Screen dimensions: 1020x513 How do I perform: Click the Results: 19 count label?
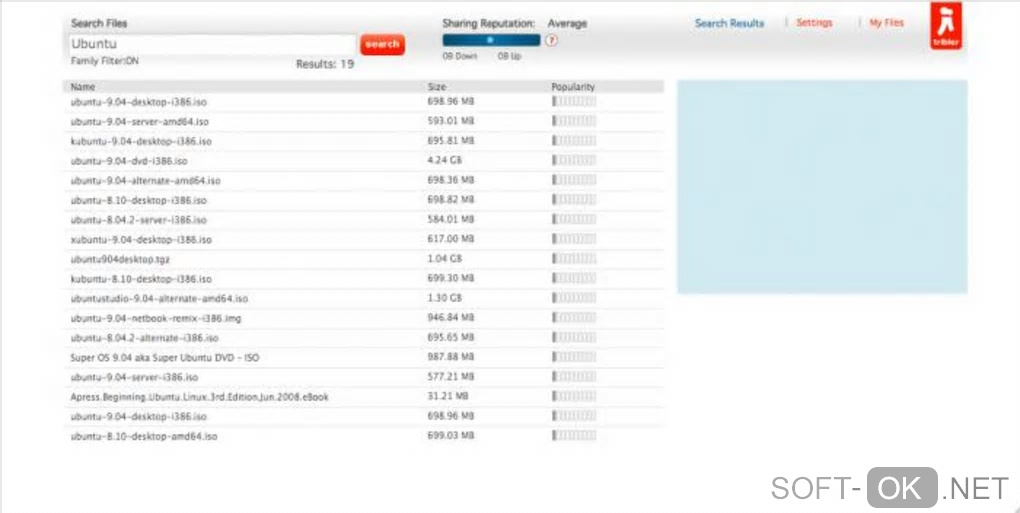coord(325,64)
